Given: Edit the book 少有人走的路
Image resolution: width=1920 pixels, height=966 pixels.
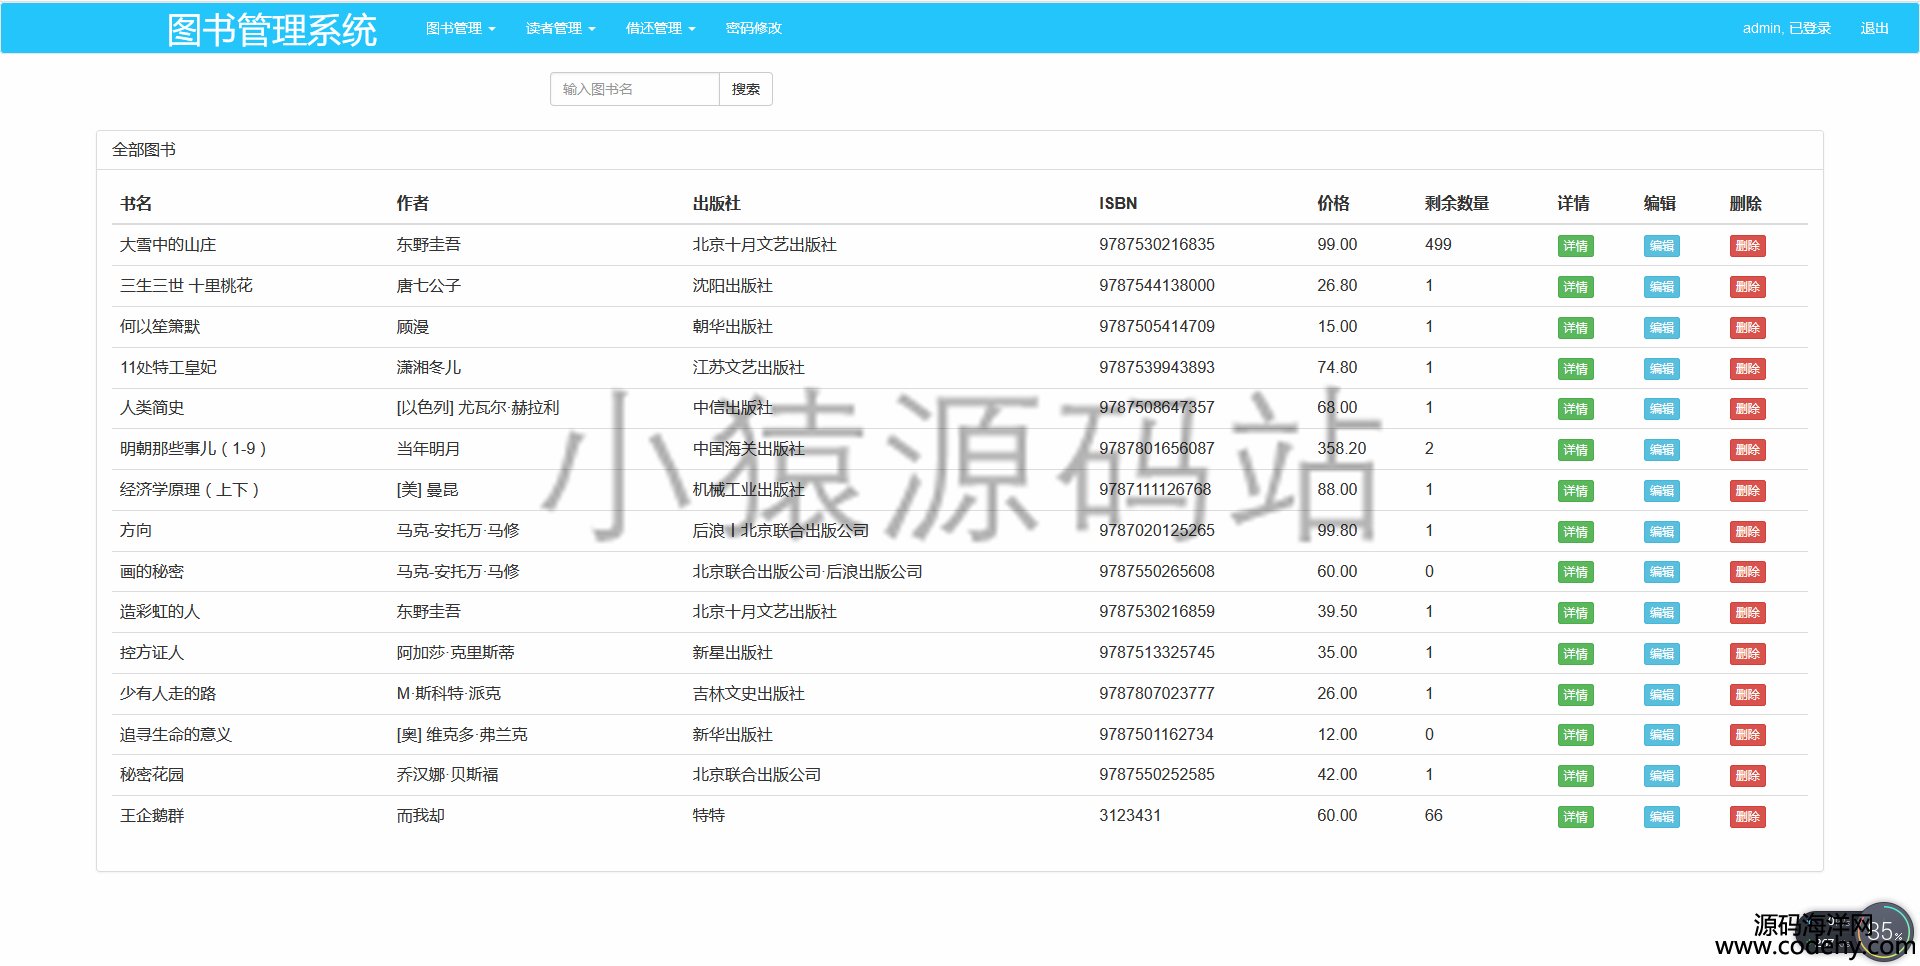Looking at the screenshot, I should point(1661,695).
